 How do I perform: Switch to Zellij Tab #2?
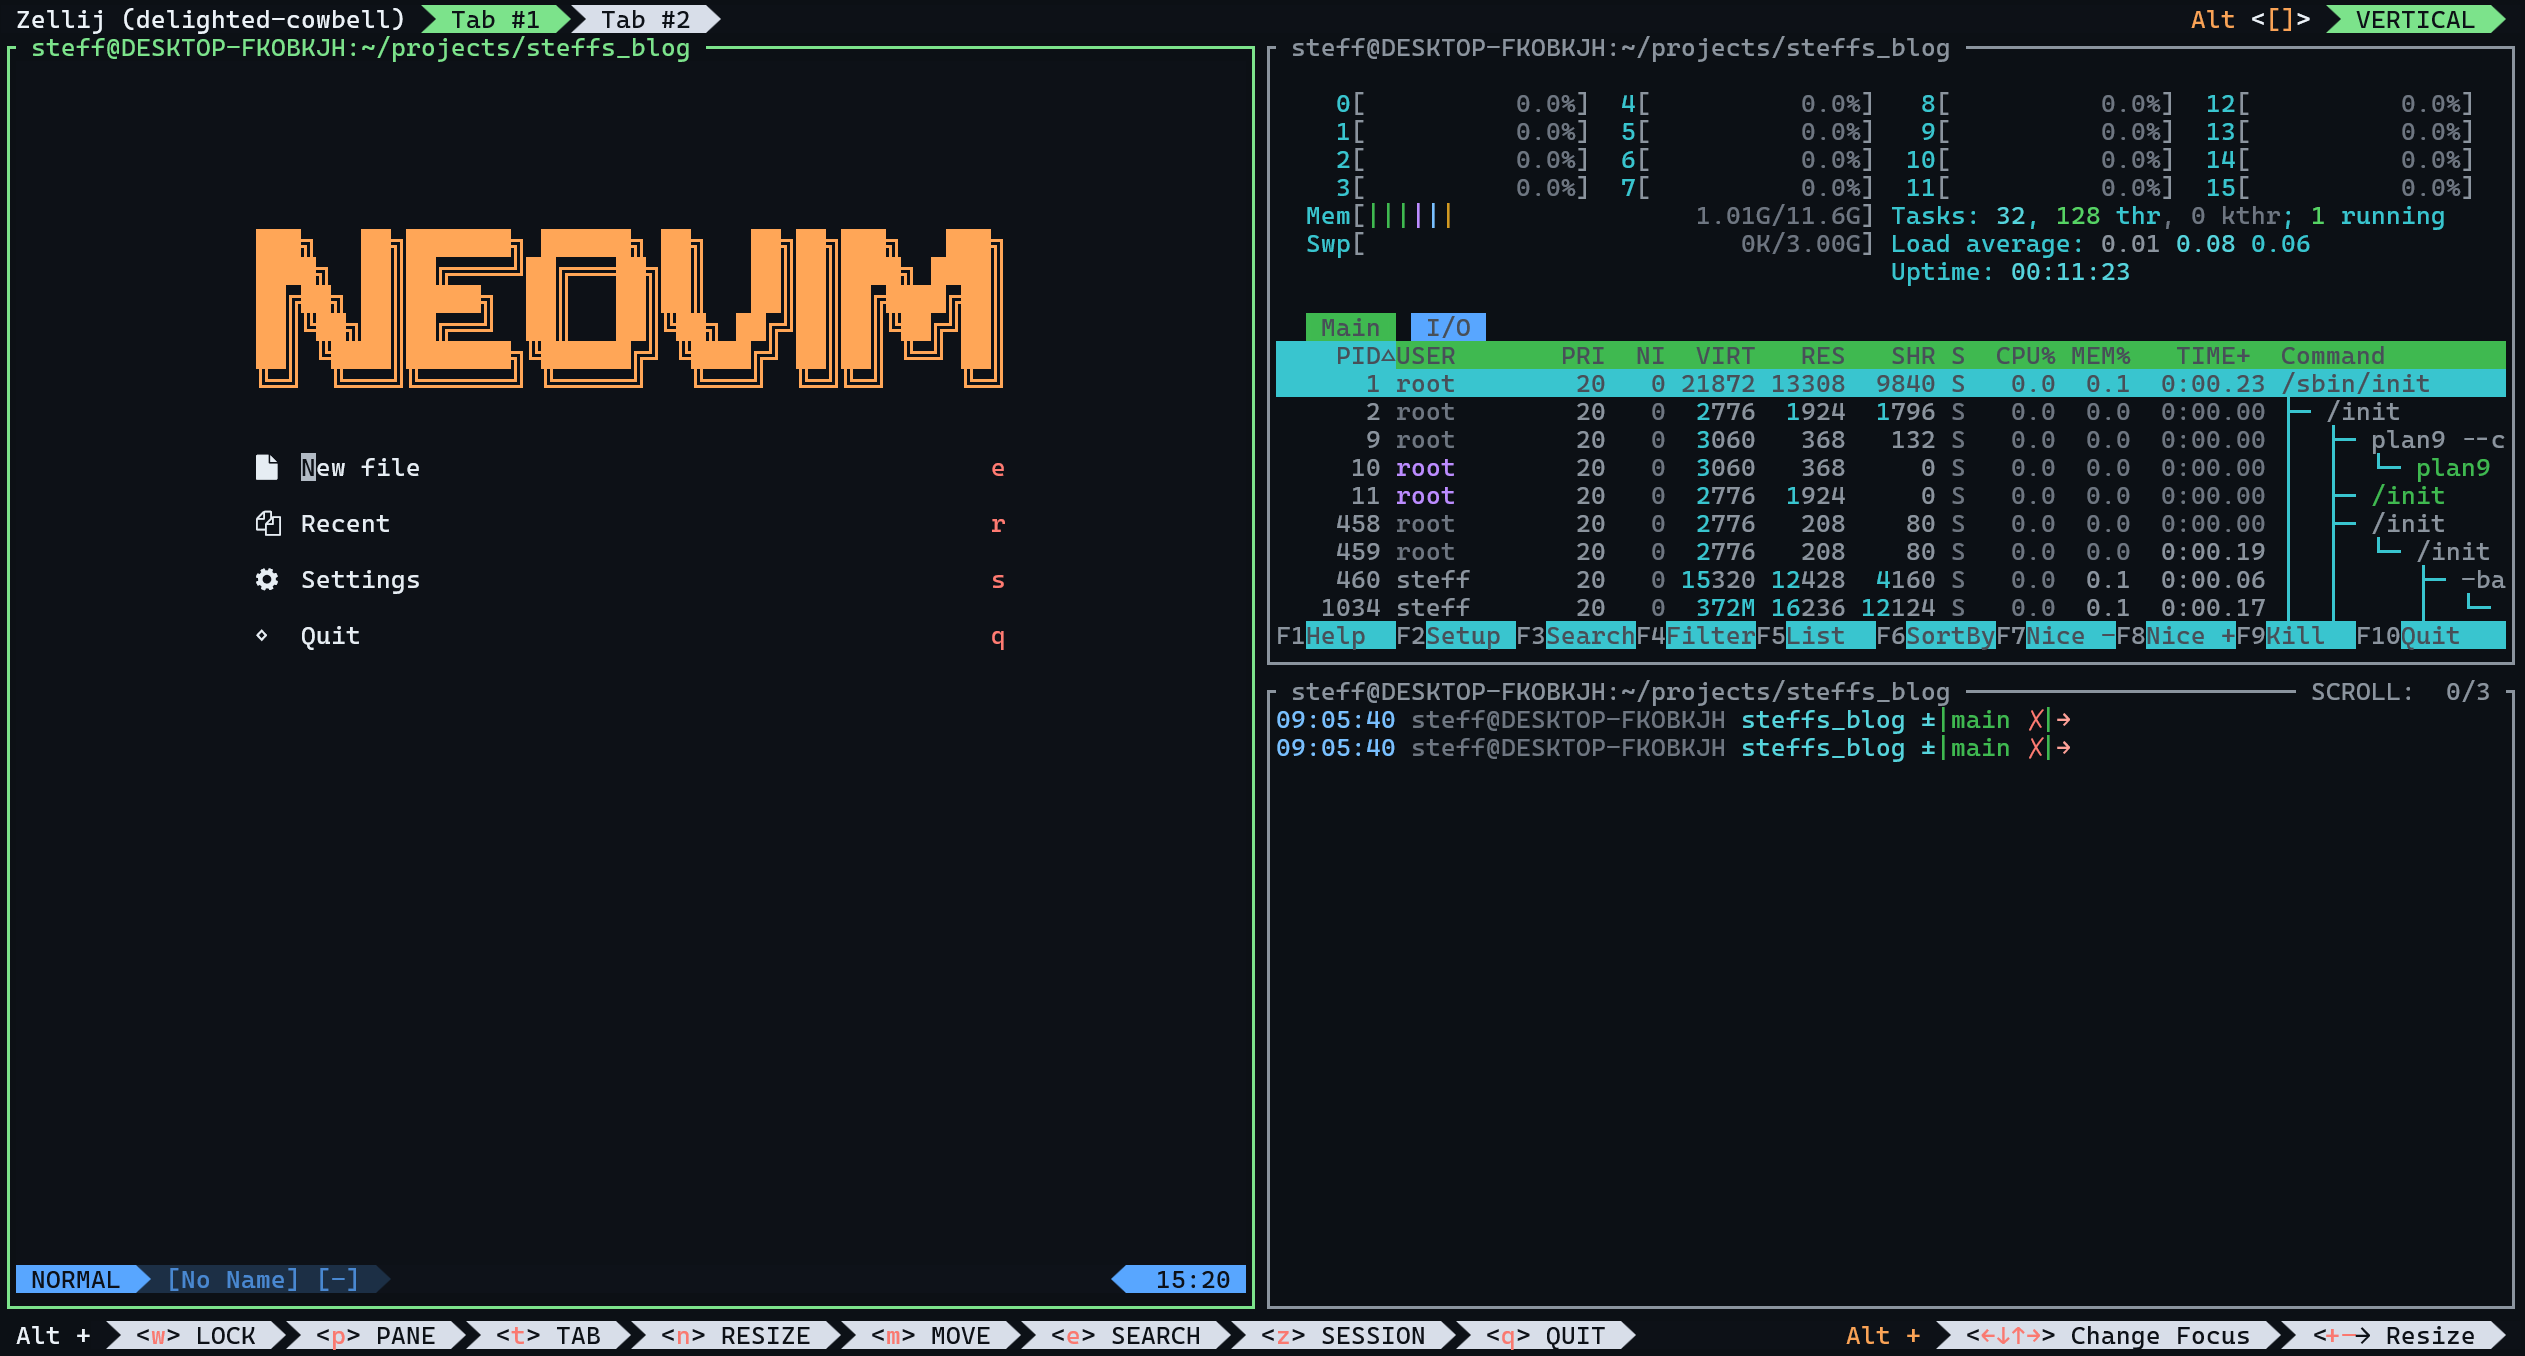pos(646,20)
